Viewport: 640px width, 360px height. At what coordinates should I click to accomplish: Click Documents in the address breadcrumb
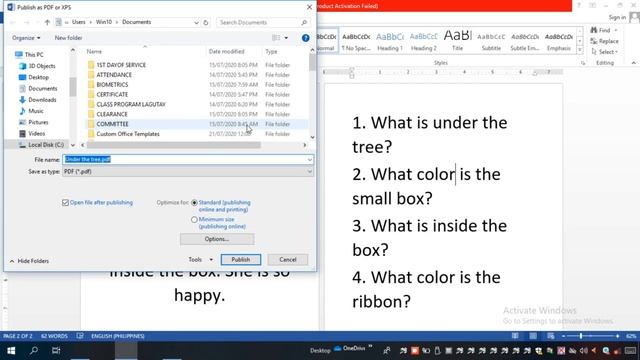136,22
